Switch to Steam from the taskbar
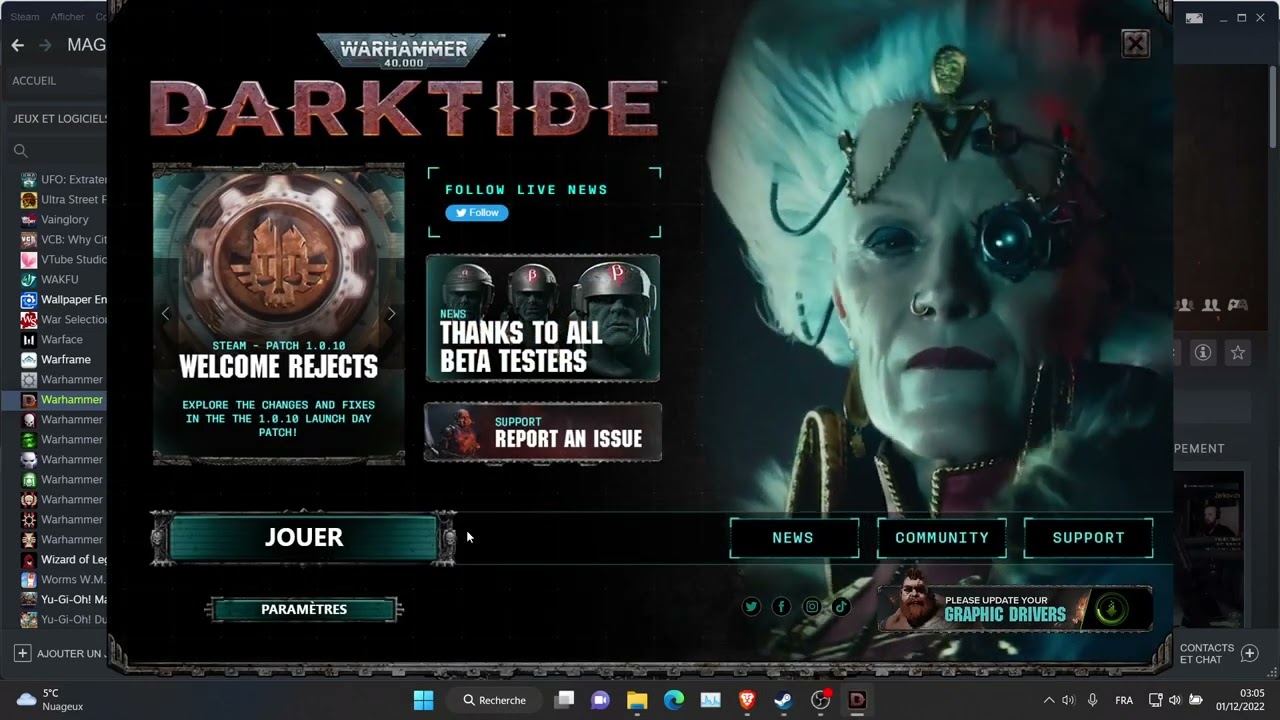The height and width of the screenshot is (720, 1280). coord(784,700)
